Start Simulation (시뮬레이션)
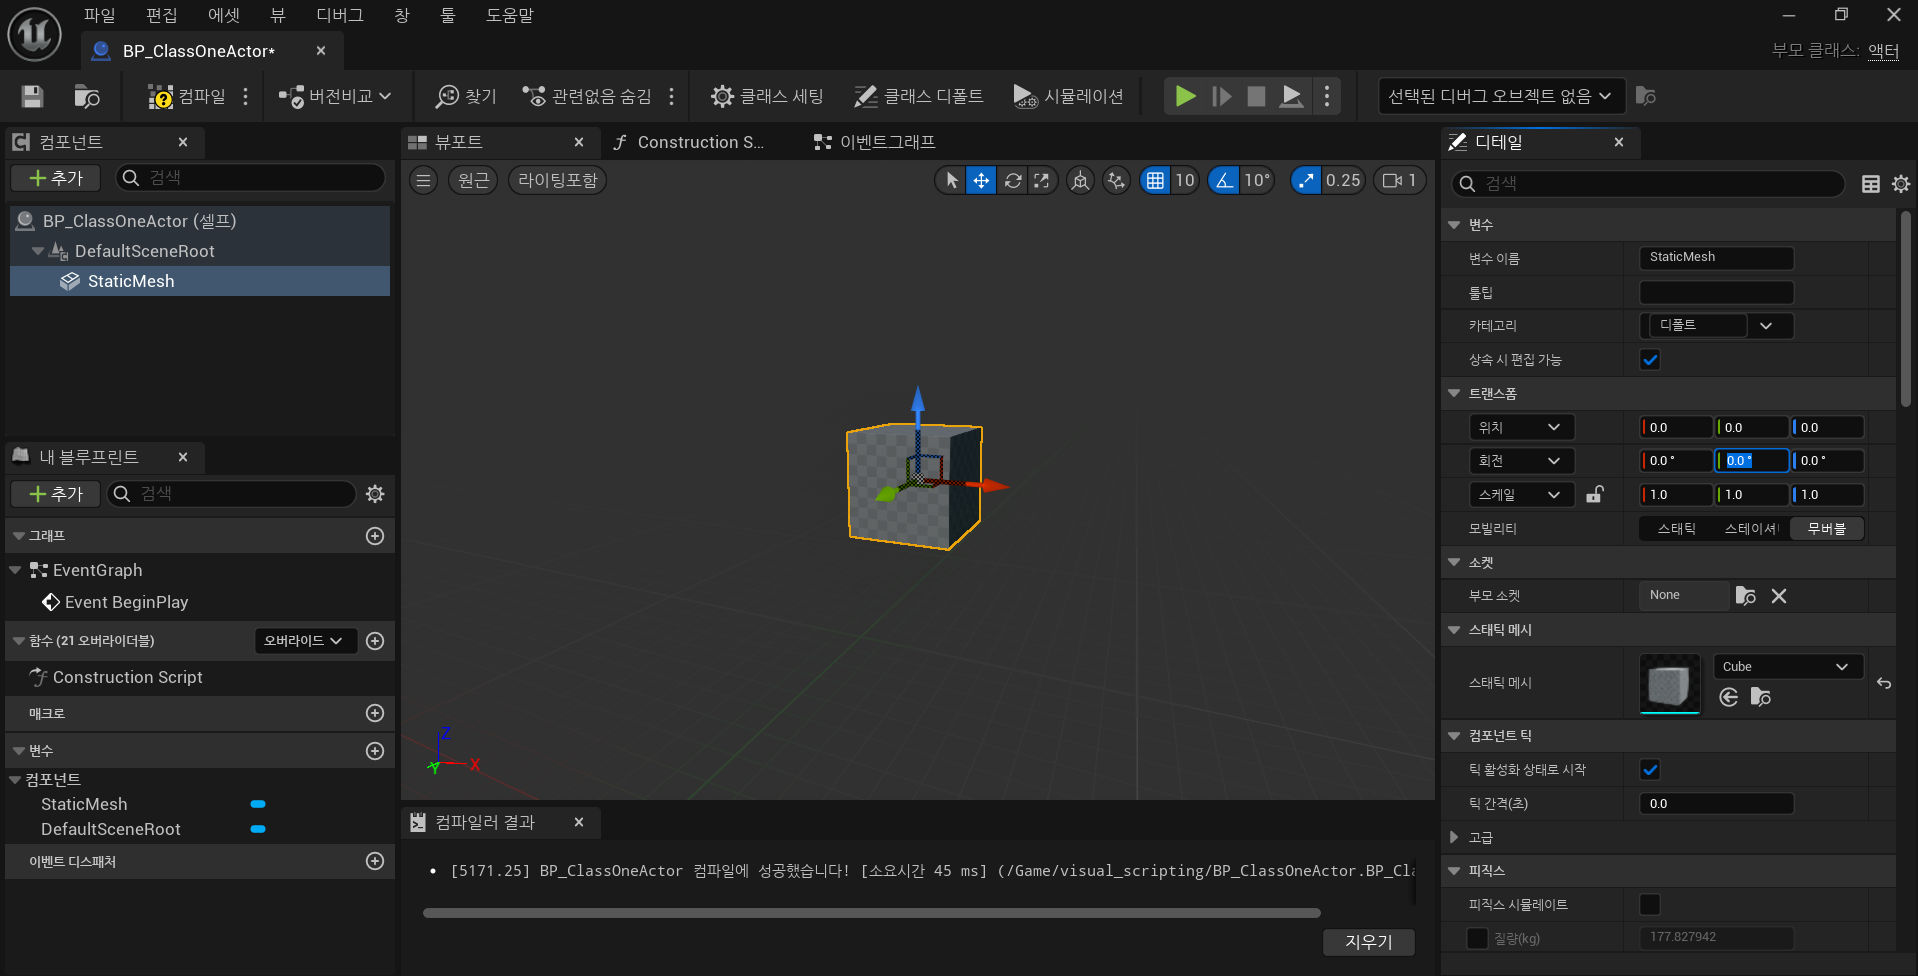The width and height of the screenshot is (1918, 976). [x=1068, y=96]
